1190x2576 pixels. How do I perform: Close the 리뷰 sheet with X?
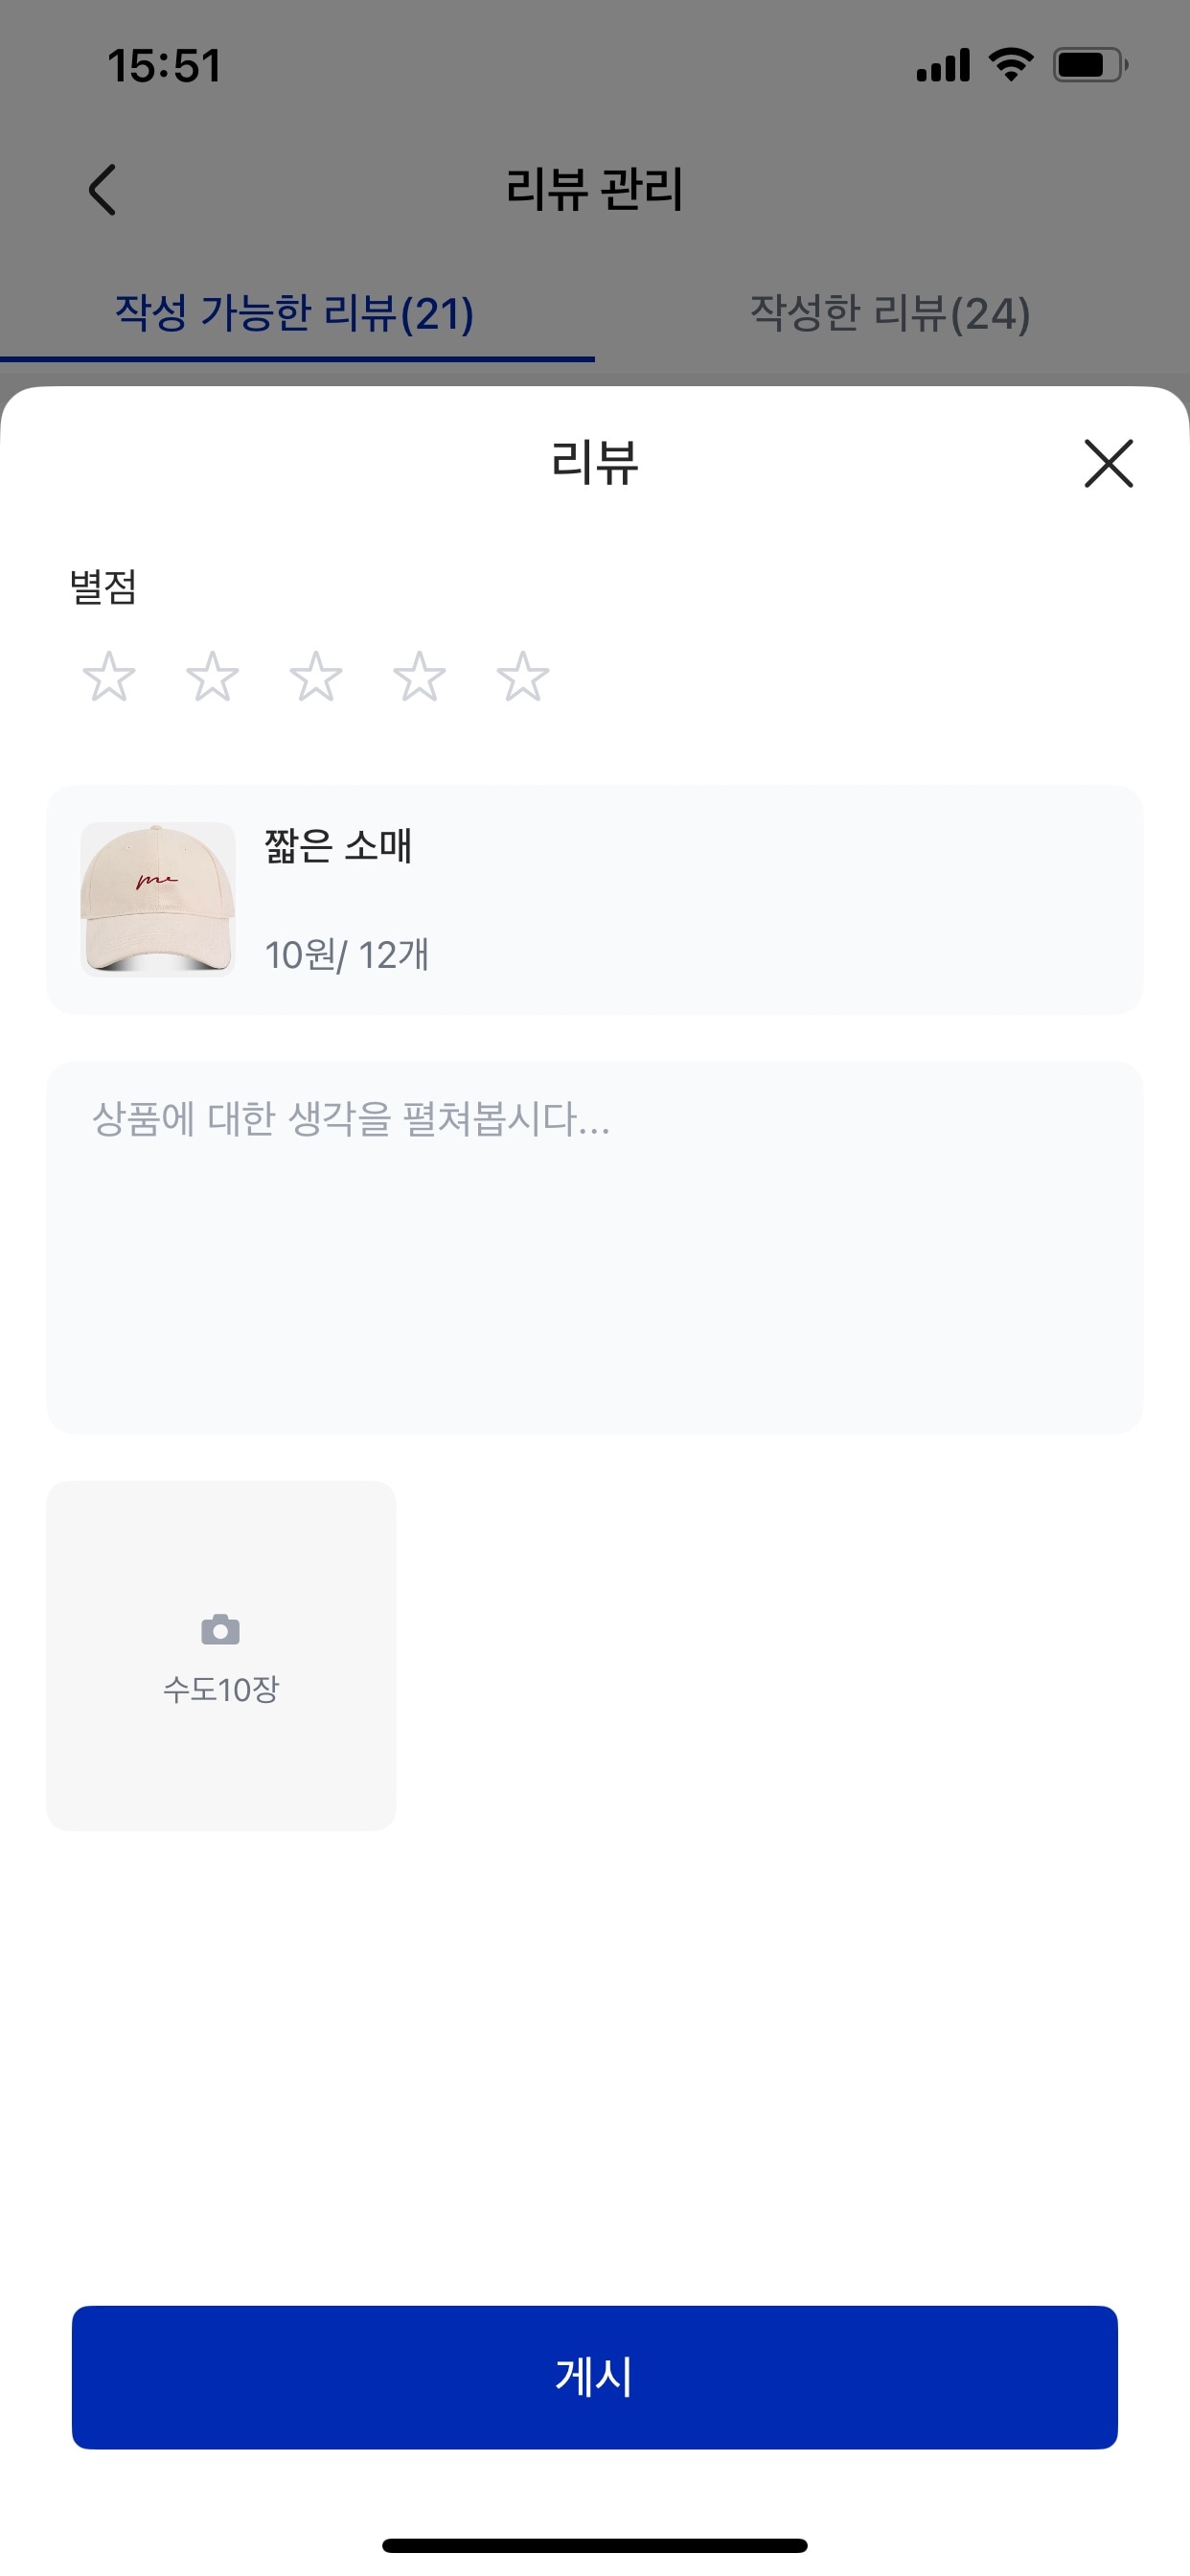(1108, 464)
